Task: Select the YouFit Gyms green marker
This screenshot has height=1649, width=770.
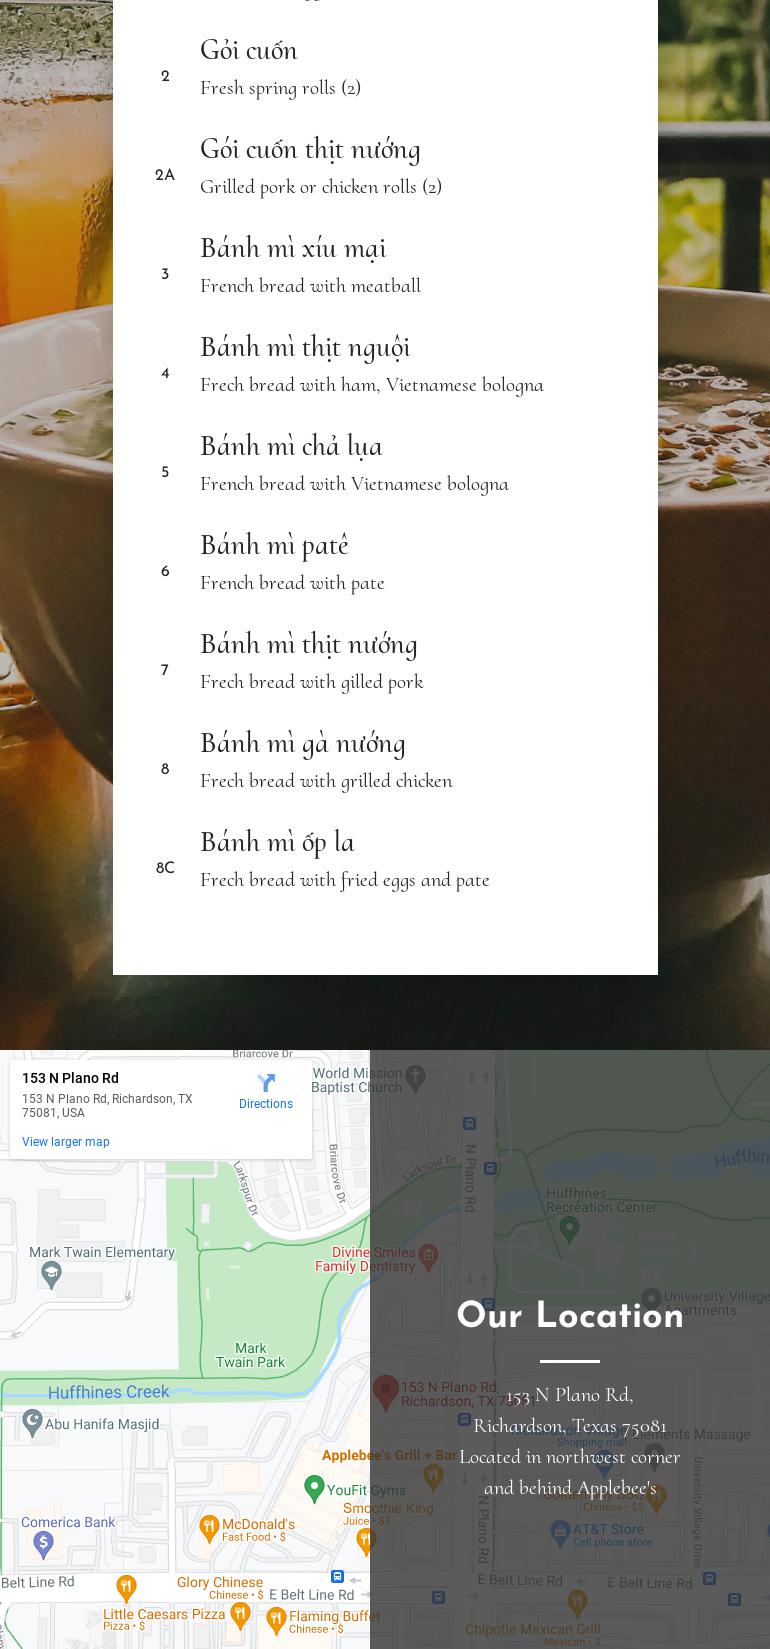Action: tap(314, 1488)
